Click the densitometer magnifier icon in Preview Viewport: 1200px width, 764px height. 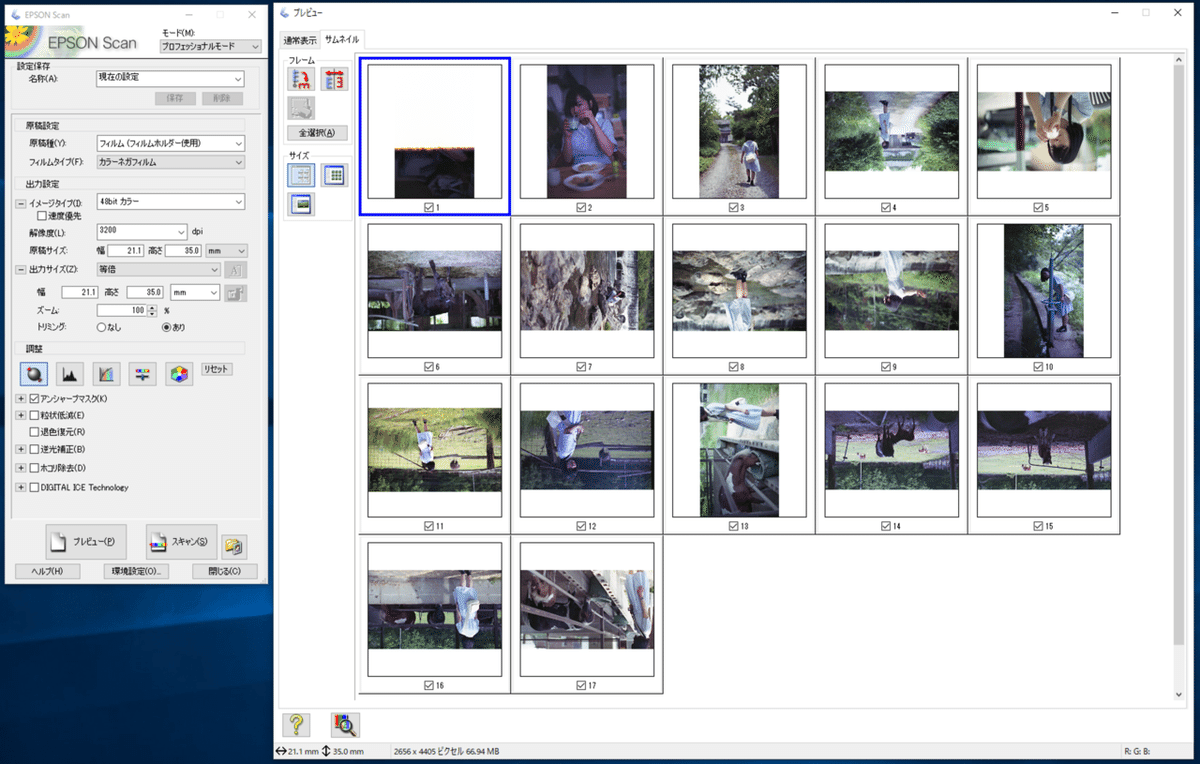click(346, 725)
